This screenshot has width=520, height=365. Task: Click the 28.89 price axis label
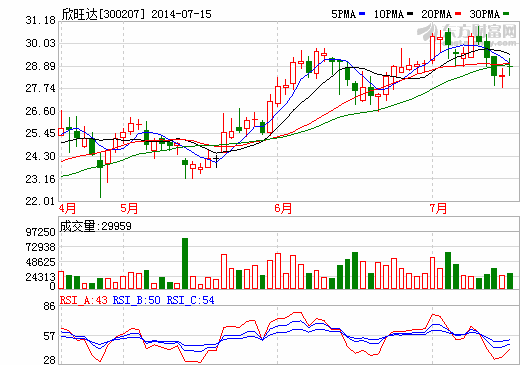pos(40,66)
